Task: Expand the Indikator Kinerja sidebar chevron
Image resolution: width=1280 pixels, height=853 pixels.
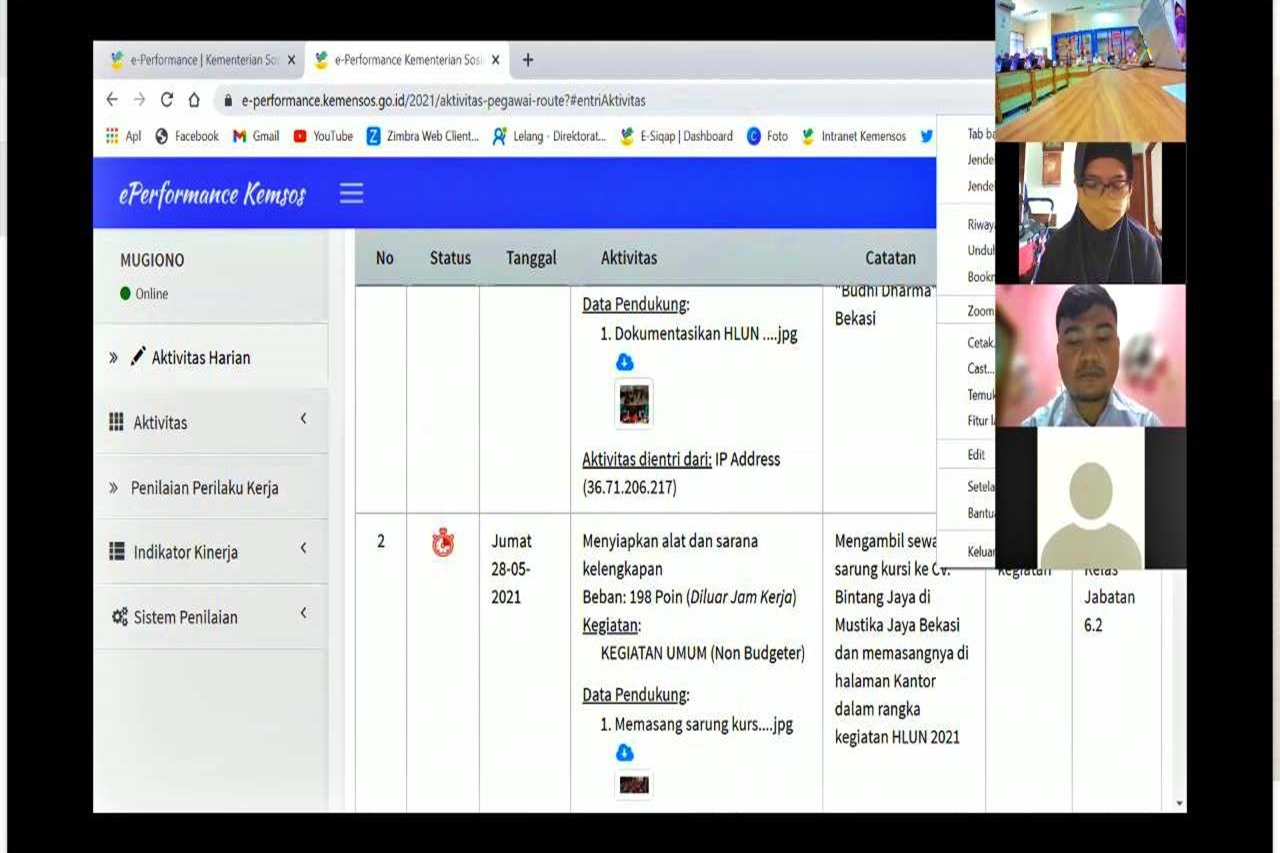Action: point(304,548)
